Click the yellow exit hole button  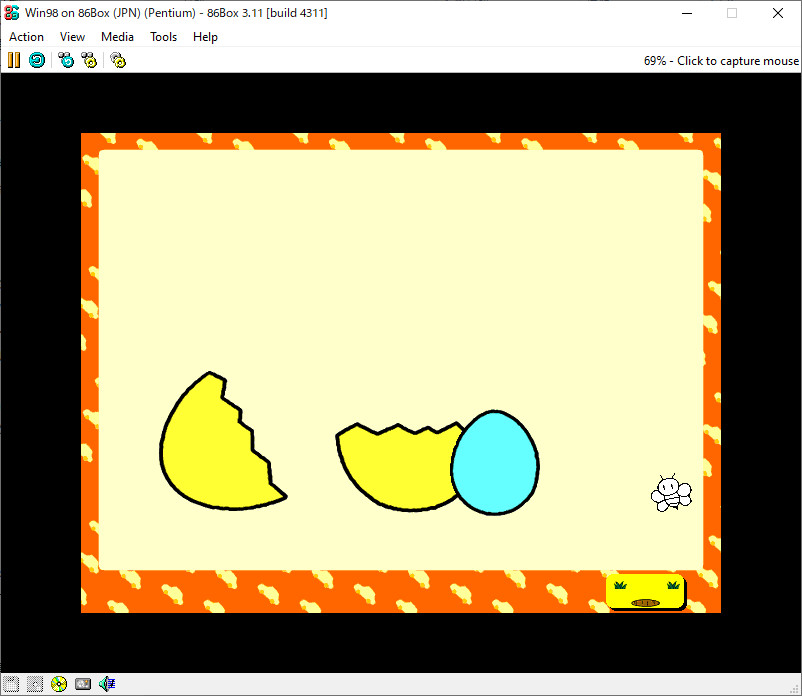(645, 592)
